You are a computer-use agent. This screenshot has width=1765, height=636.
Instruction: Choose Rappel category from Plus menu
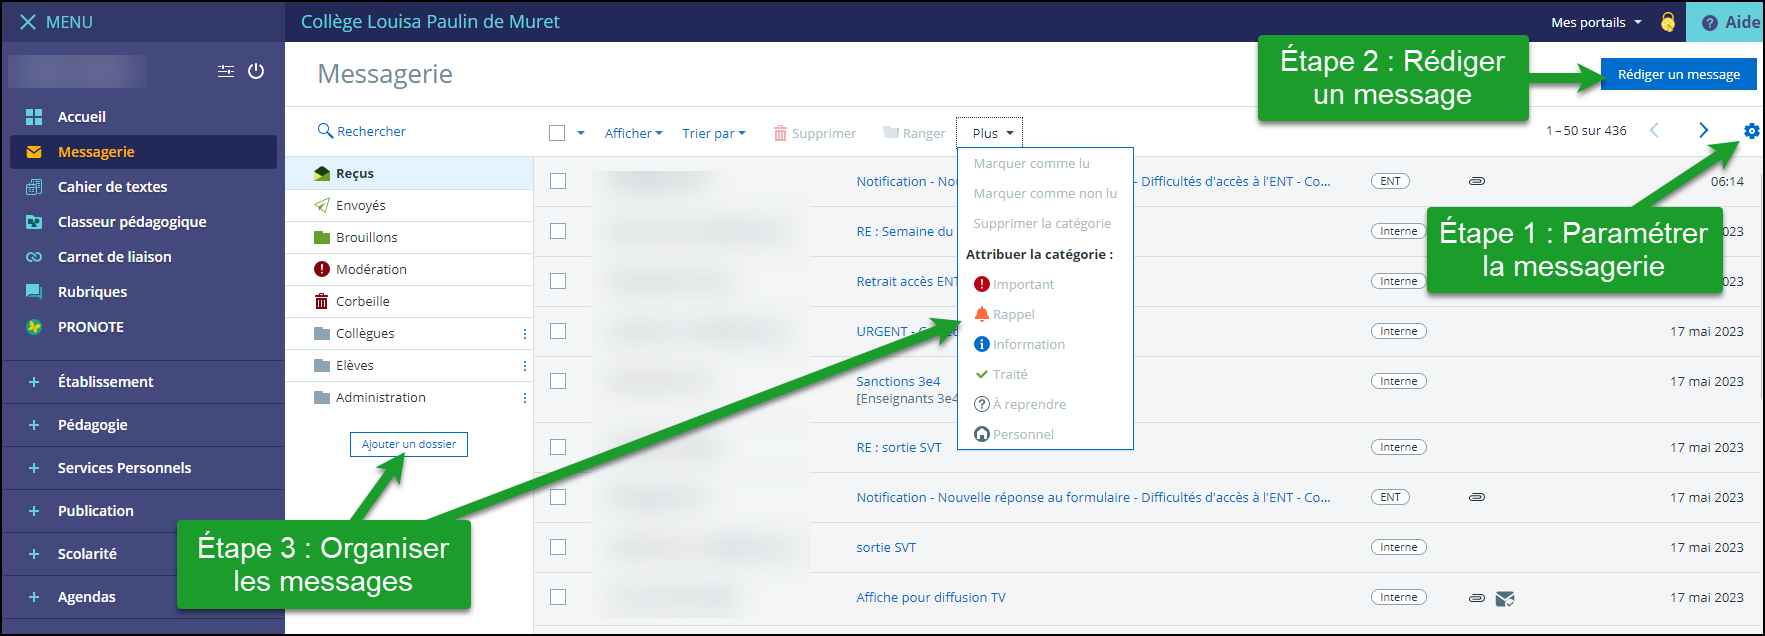point(1013,314)
